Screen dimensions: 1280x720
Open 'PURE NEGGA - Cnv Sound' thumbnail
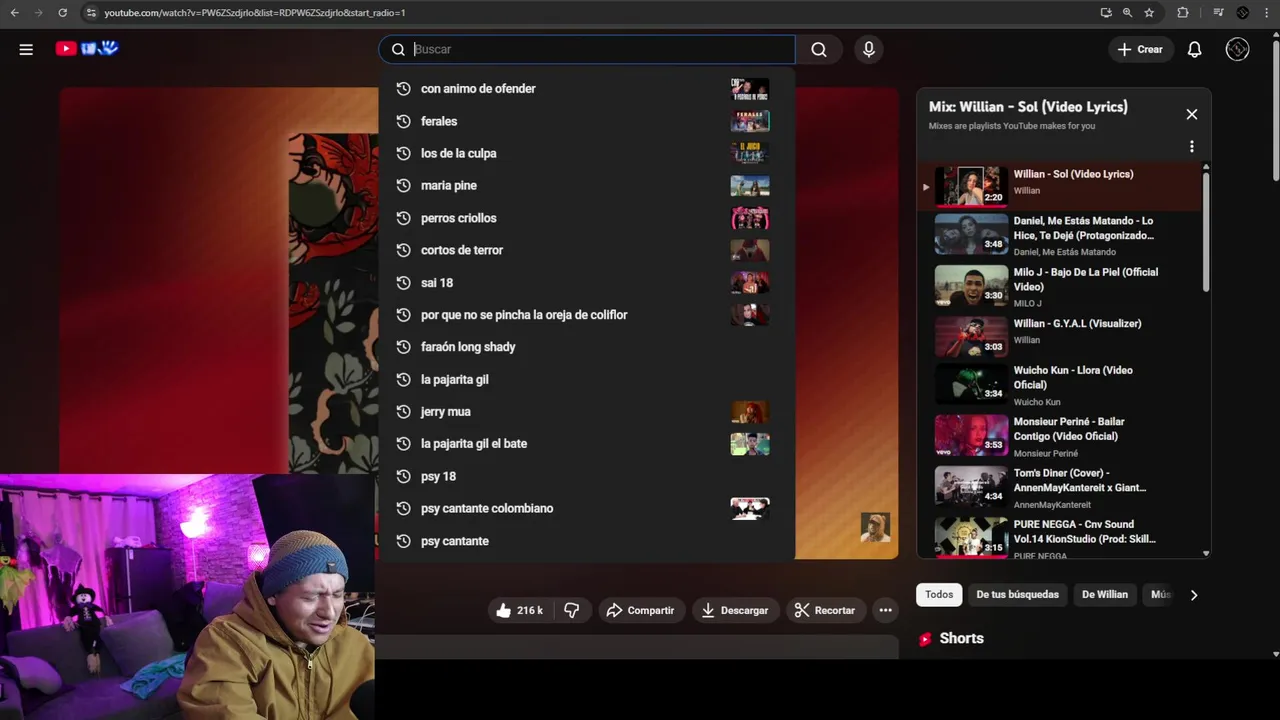tap(971, 537)
